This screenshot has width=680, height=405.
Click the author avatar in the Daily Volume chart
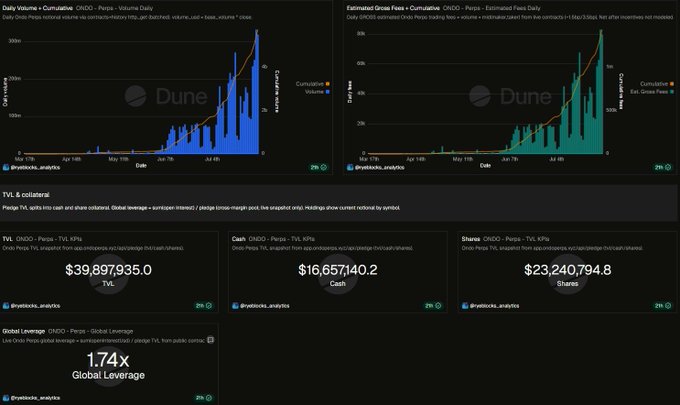coord(6,167)
